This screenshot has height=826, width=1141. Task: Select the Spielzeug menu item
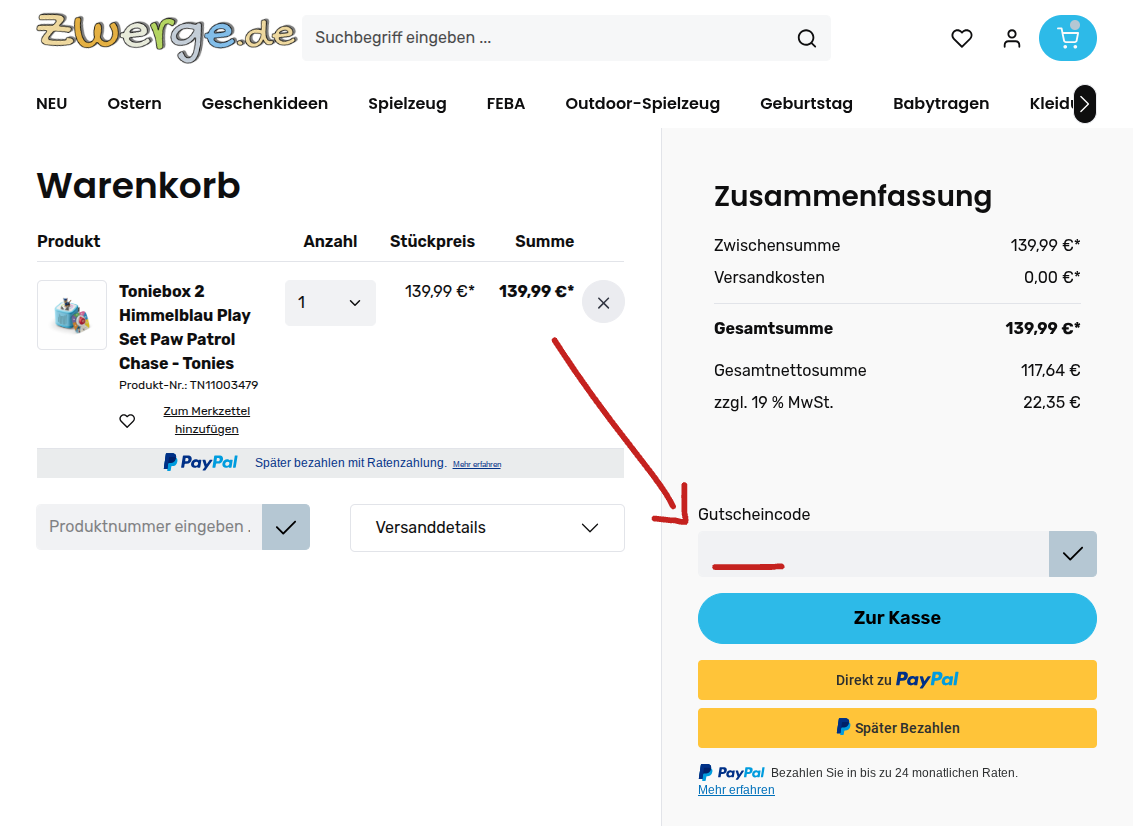point(407,103)
